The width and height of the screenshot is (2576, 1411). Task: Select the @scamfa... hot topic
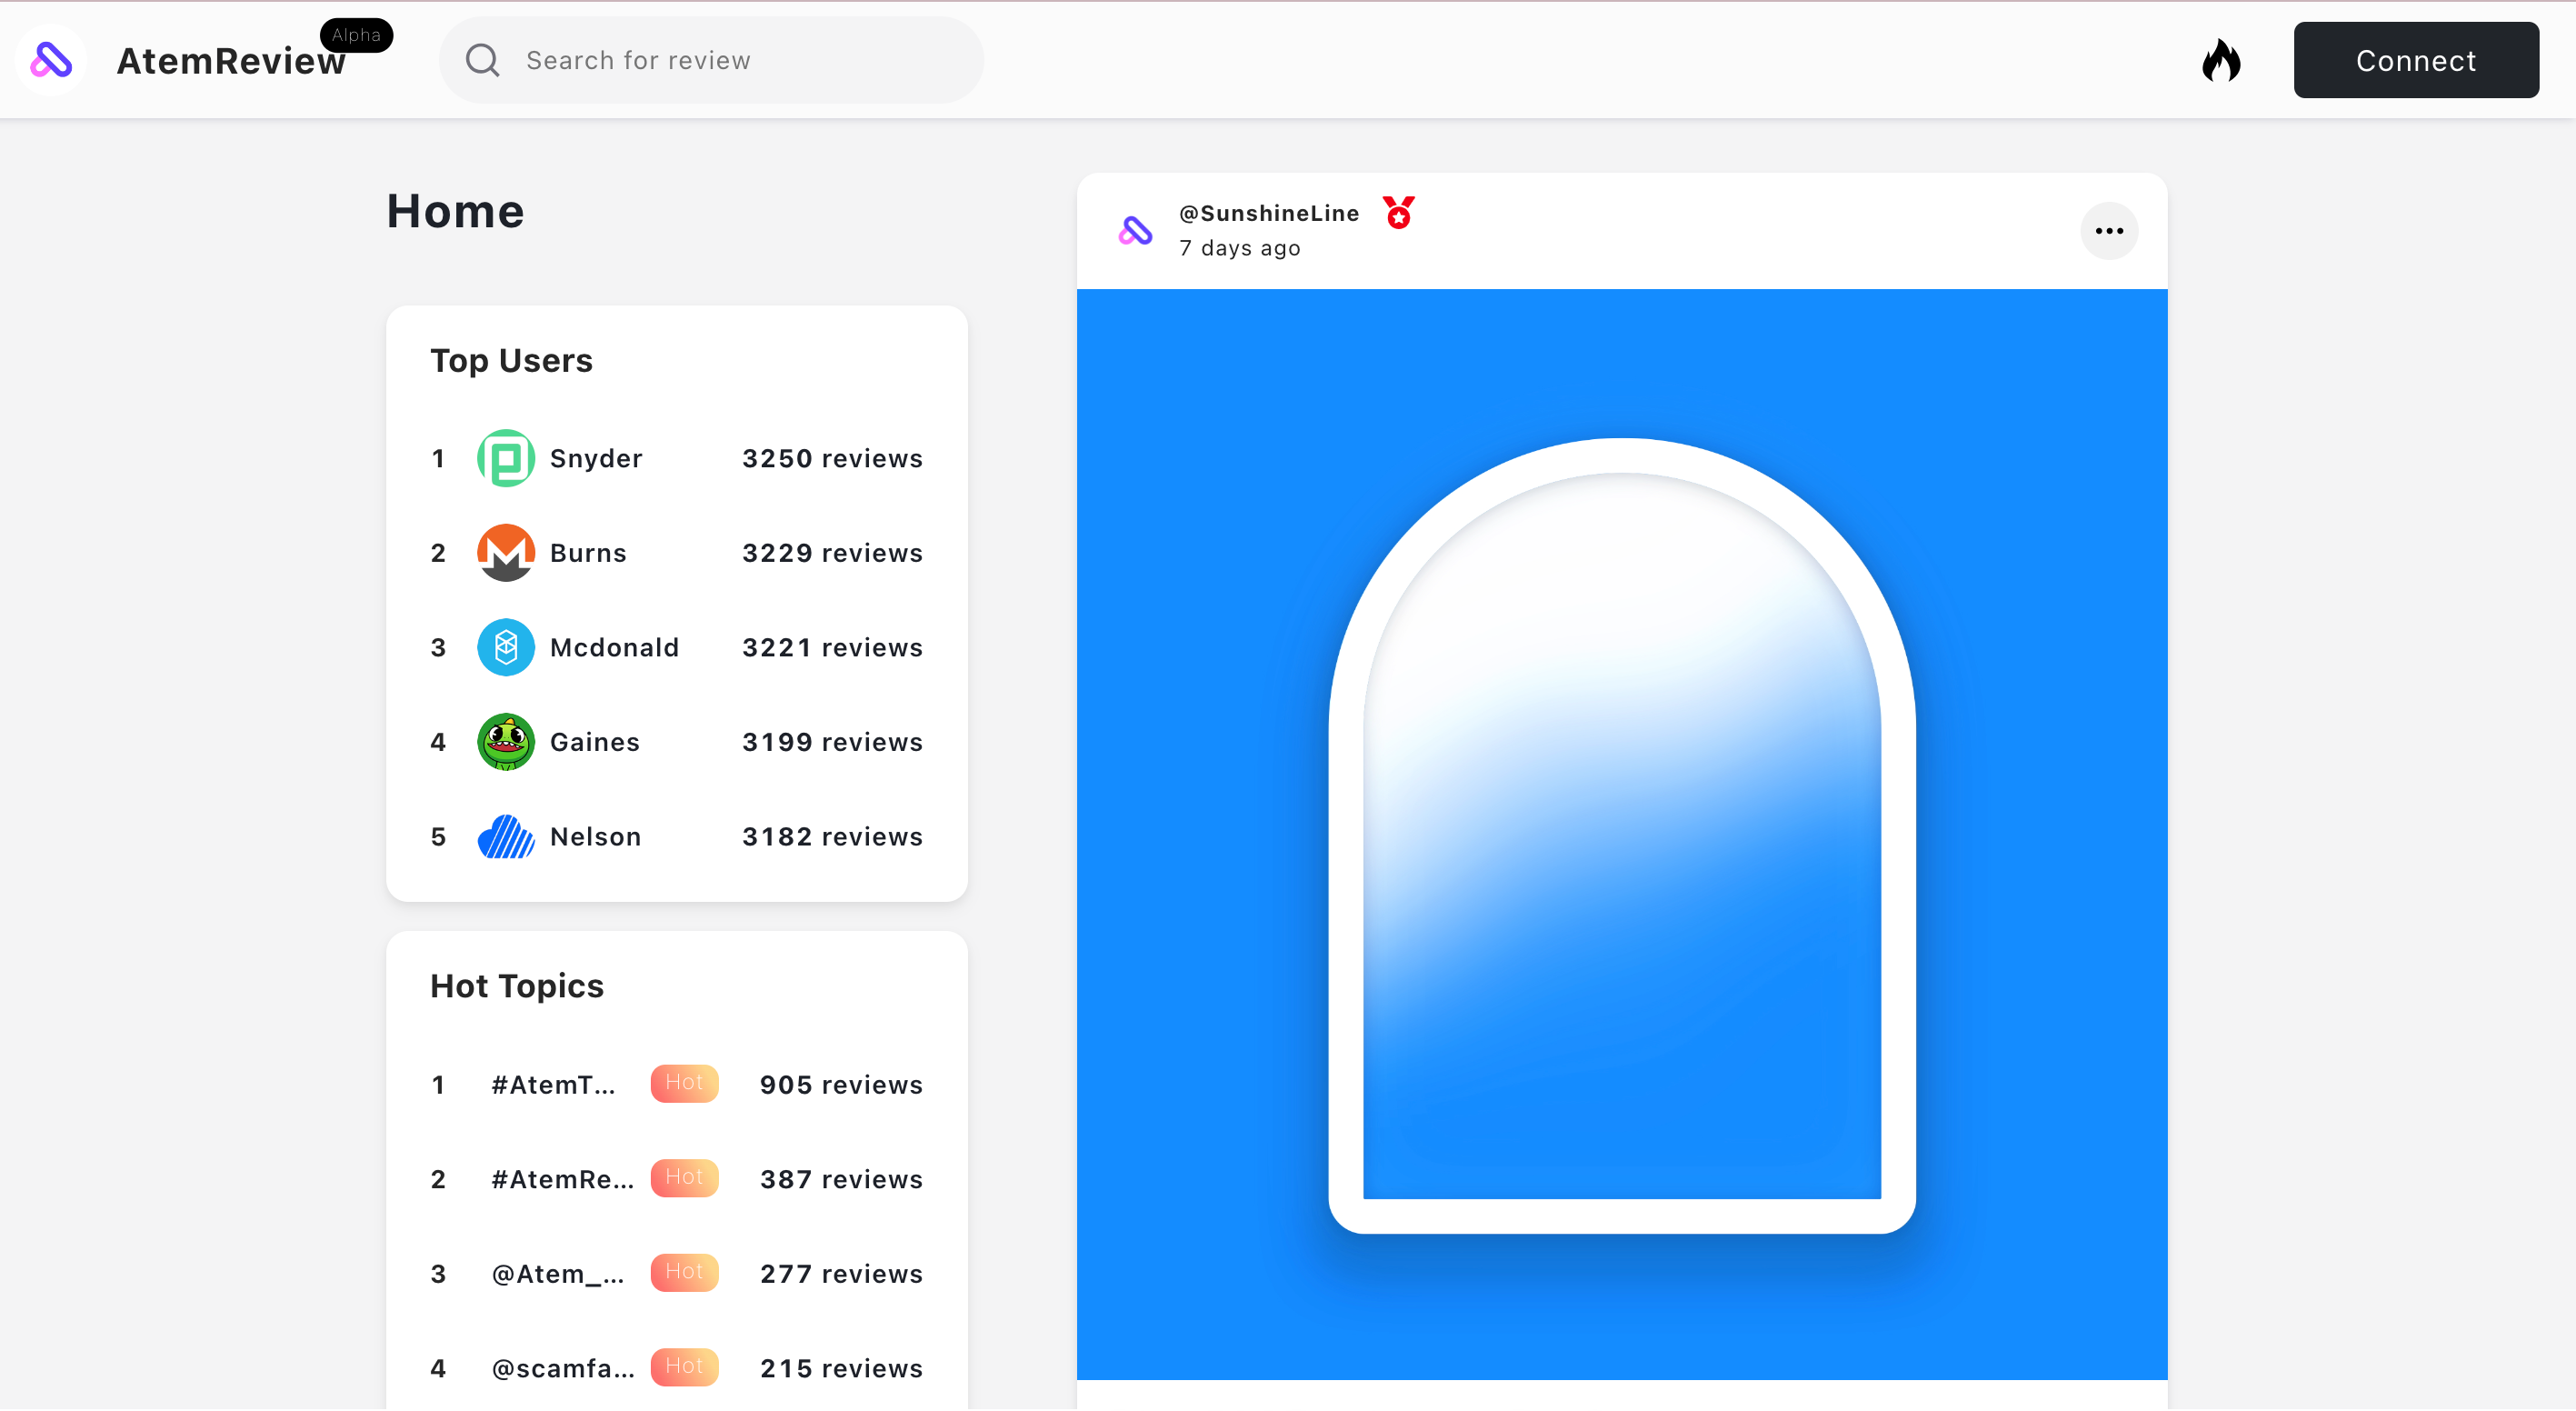562,1369
